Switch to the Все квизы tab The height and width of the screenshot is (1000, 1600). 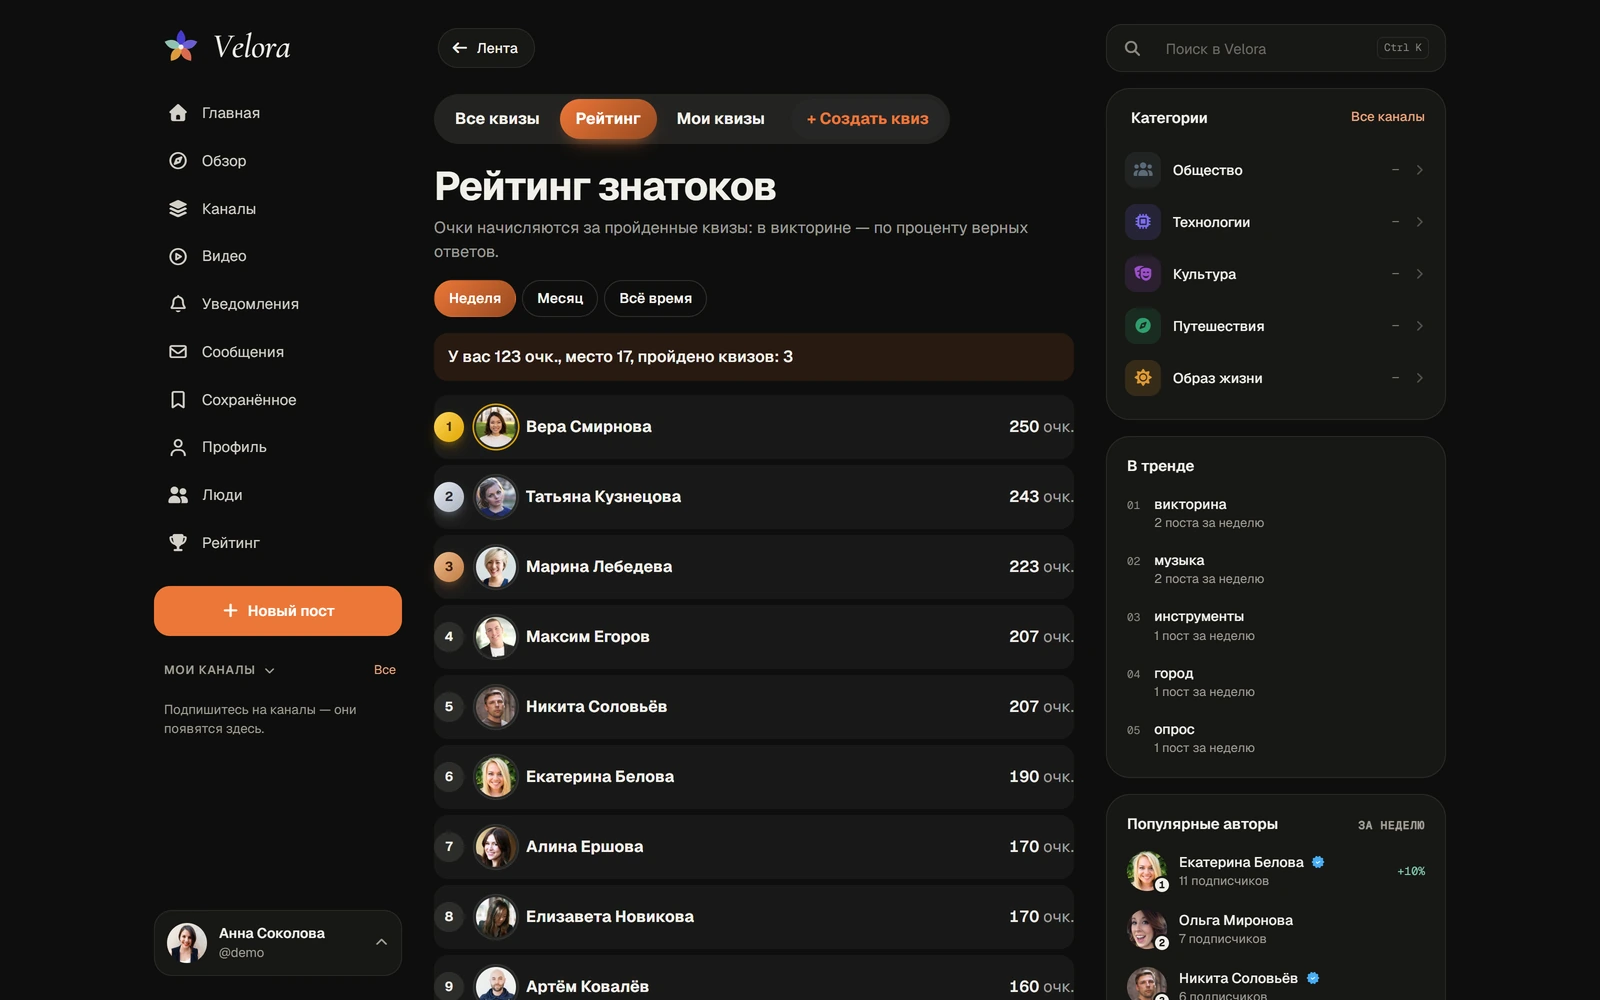497,119
